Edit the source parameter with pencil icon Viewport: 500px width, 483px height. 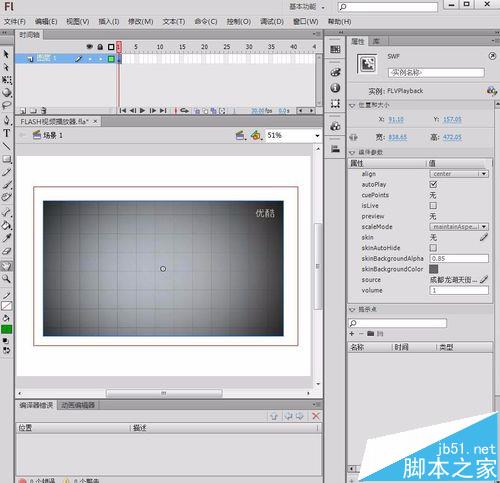click(484, 279)
